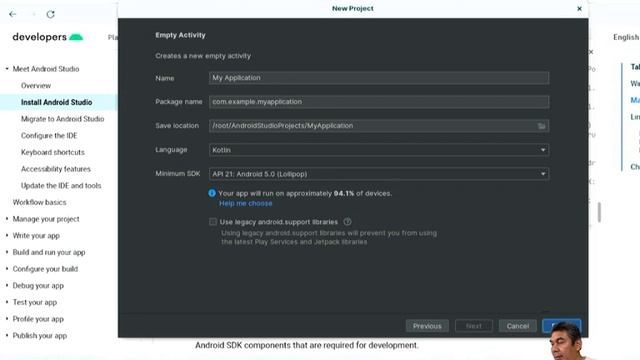Expand the Write your app section
Image resolution: width=640 pixels, height=360 pixels.
(x=7, y=236)
